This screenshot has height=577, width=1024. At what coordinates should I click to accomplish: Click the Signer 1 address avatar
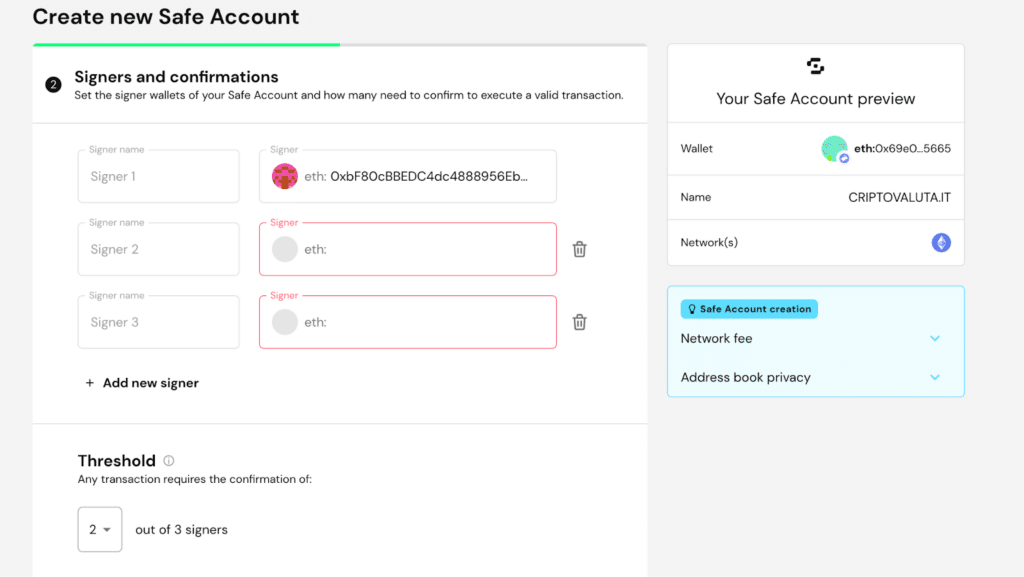285,176
